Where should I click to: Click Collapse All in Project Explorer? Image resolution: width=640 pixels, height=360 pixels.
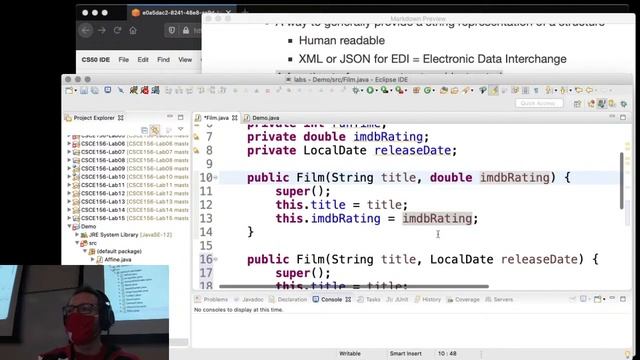pos(144,130)
